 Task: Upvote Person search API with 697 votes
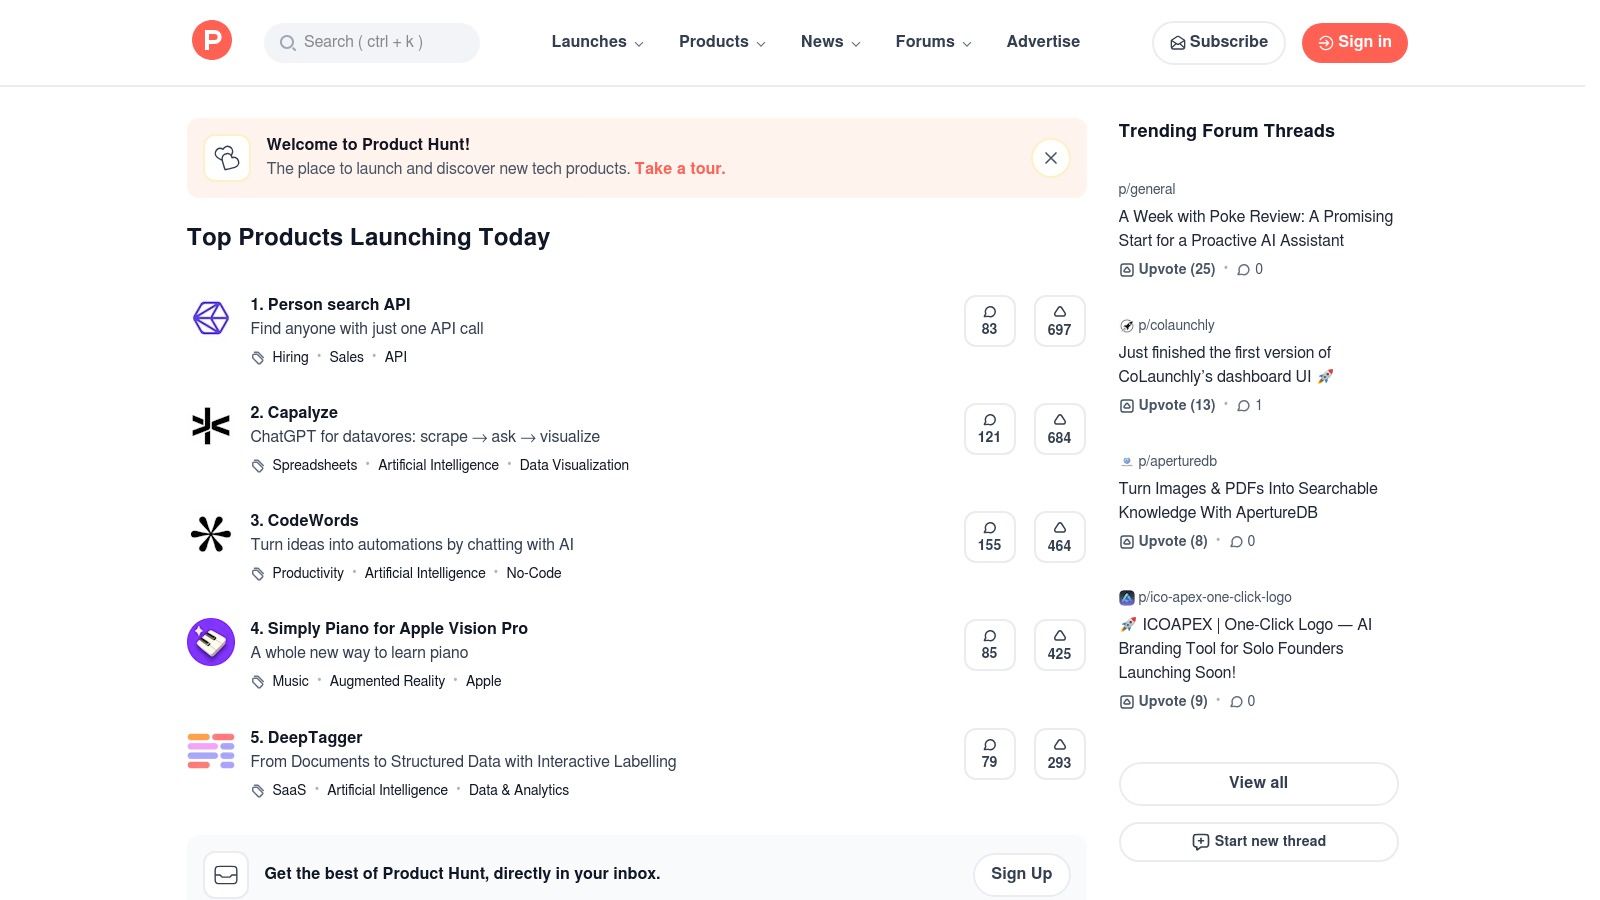(x=1060, y=321)
